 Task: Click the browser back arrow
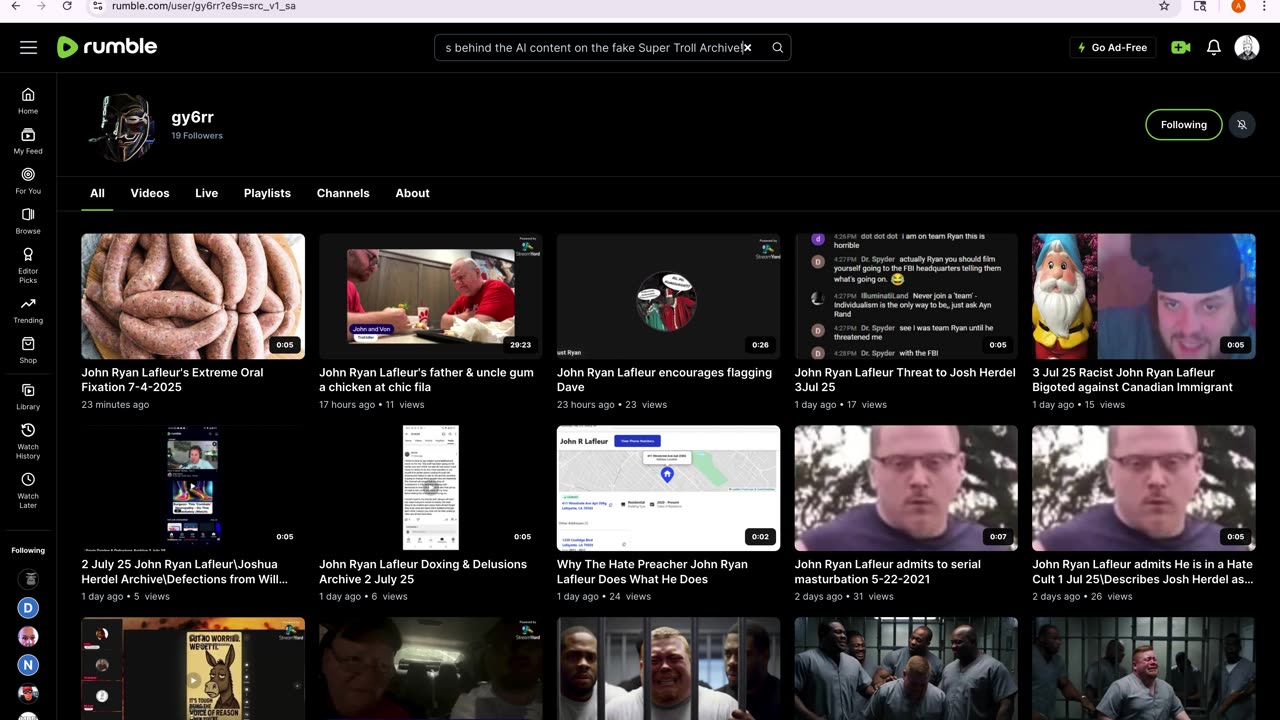pos(15,6)
